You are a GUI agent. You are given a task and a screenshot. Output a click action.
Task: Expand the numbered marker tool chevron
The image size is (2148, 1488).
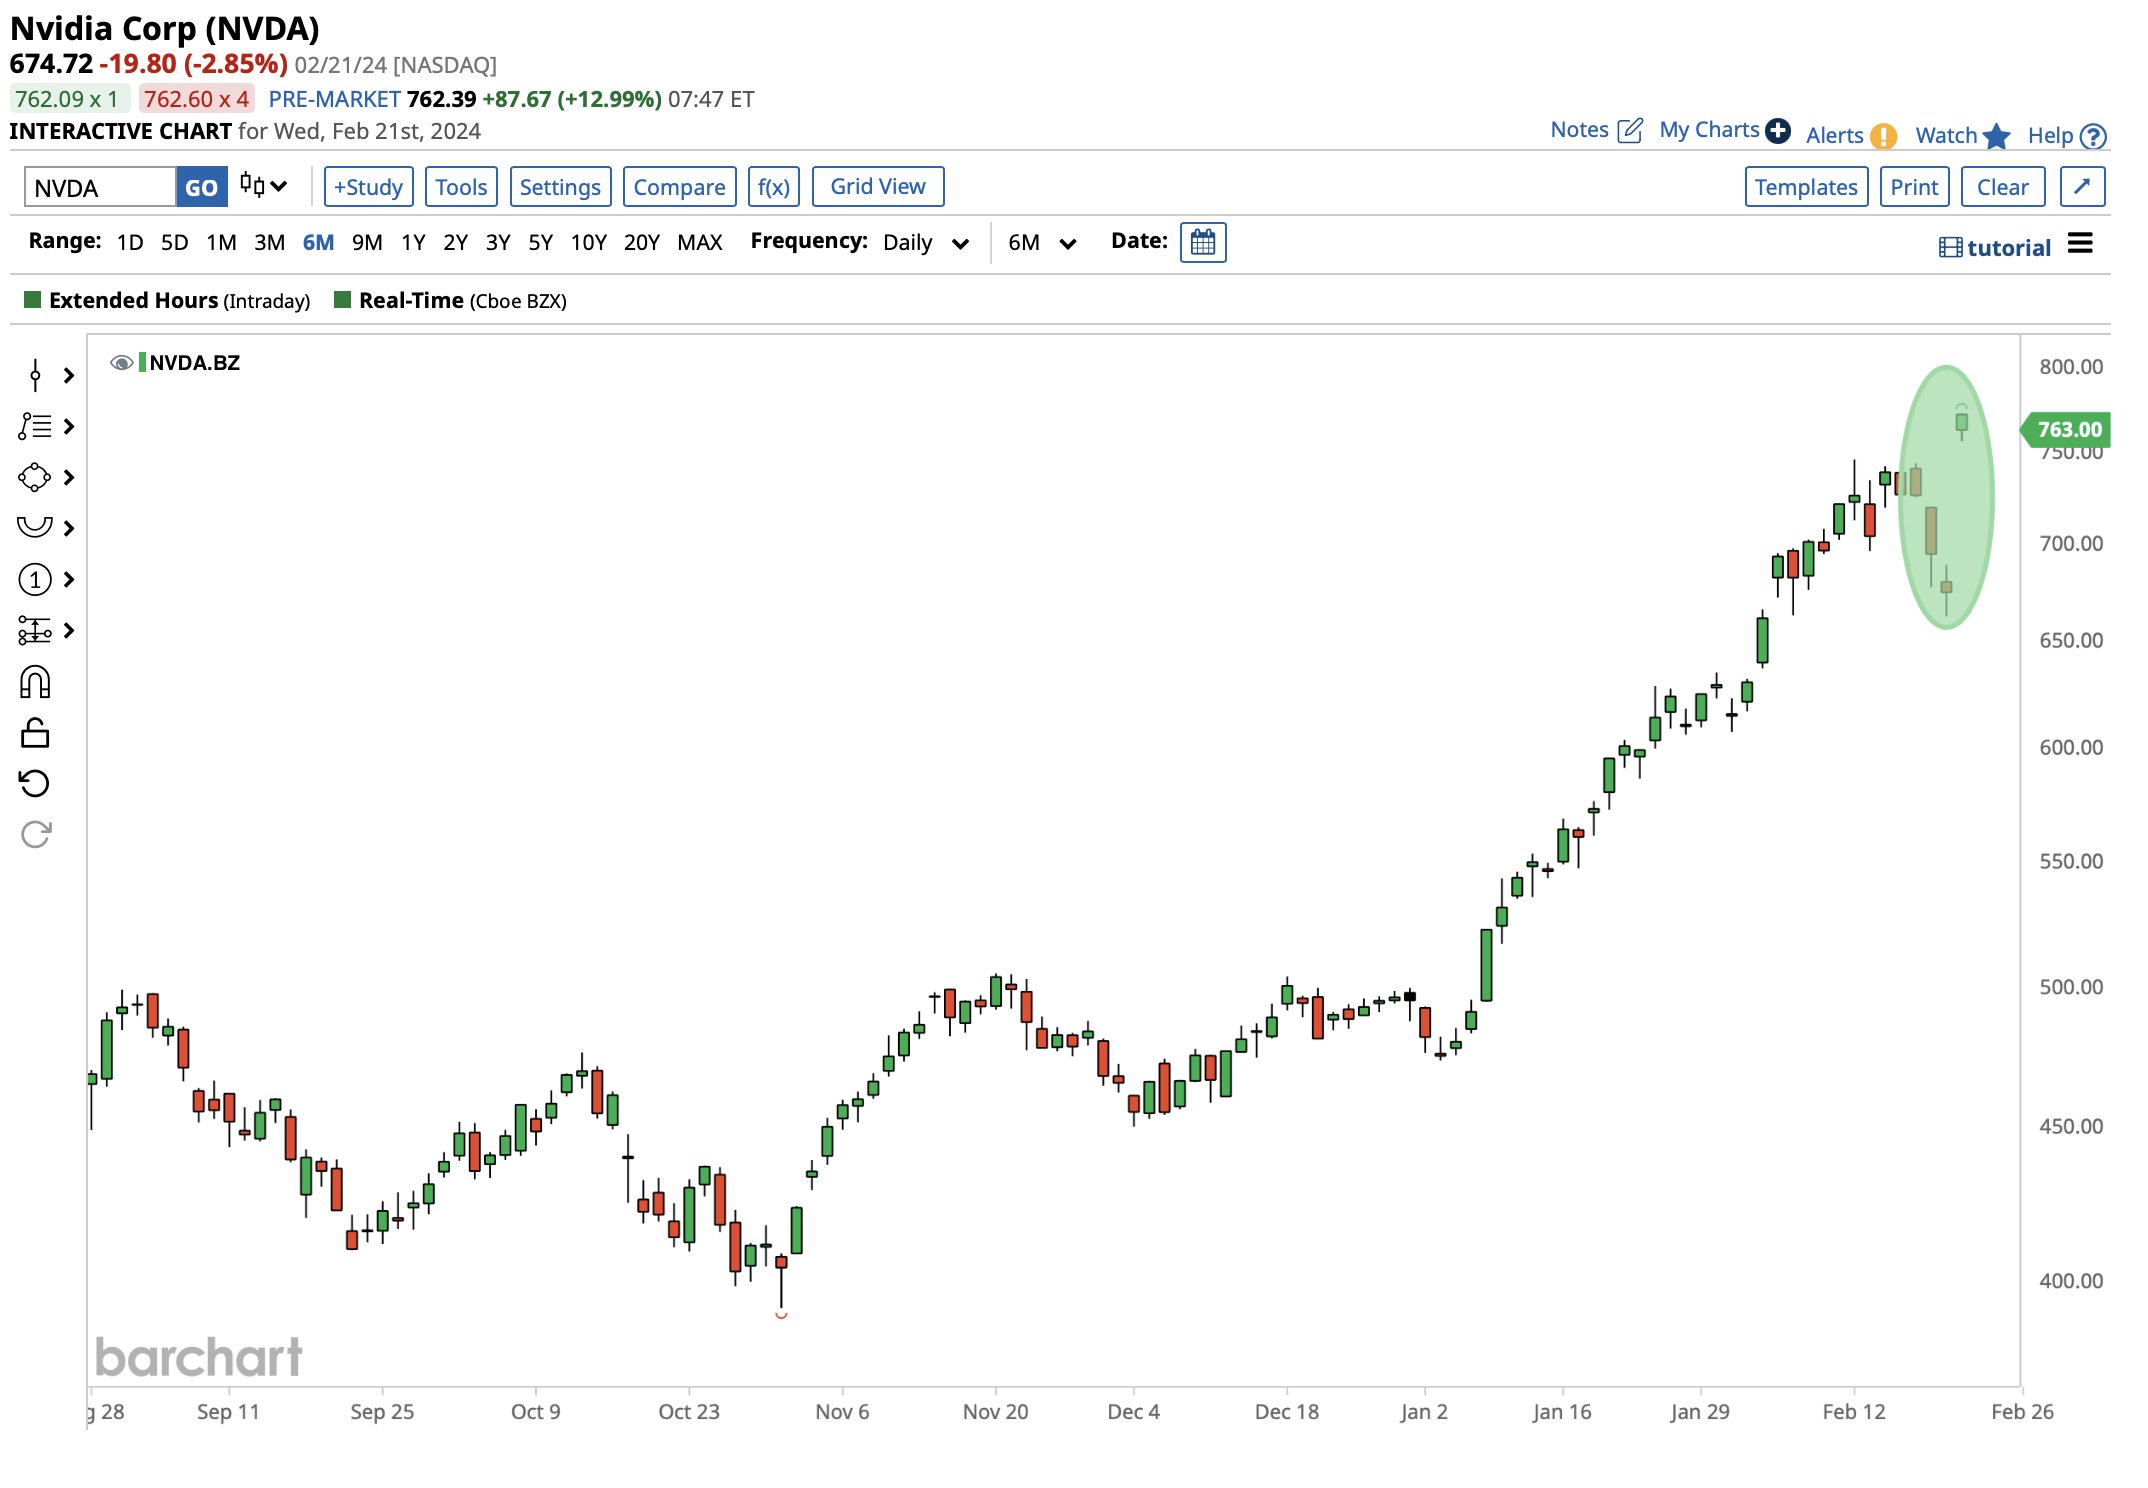69,580
